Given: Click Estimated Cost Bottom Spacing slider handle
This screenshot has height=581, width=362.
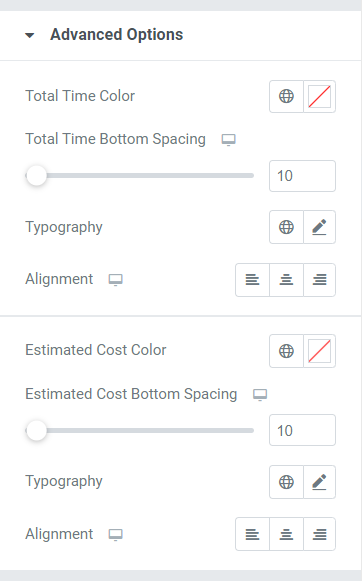Looking at the screenshot, I should coord(36,431).
